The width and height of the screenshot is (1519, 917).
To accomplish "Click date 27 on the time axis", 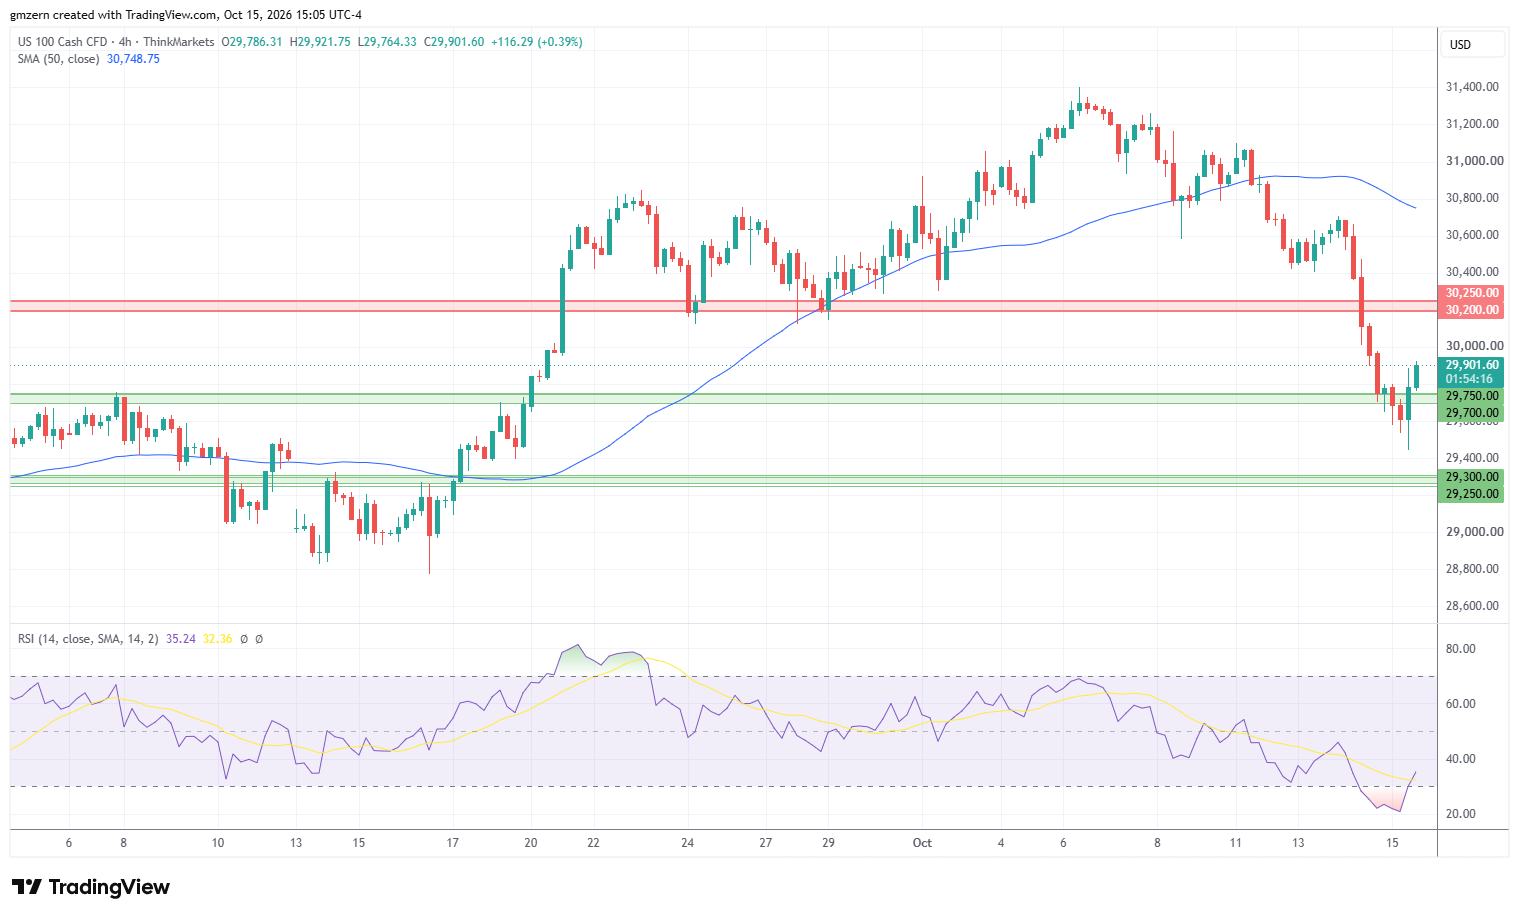I will click(x=765, y=843).
